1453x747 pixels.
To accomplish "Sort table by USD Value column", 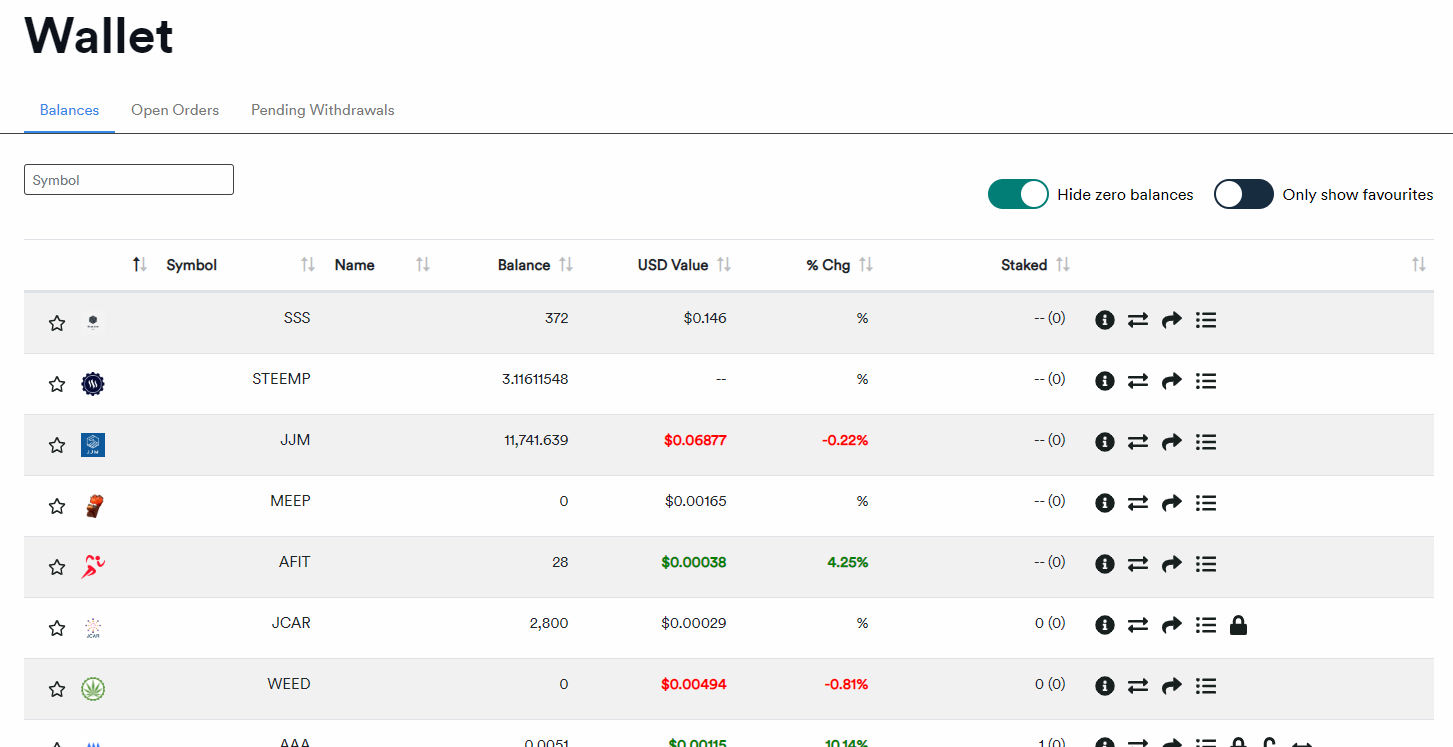I will 673,265.
